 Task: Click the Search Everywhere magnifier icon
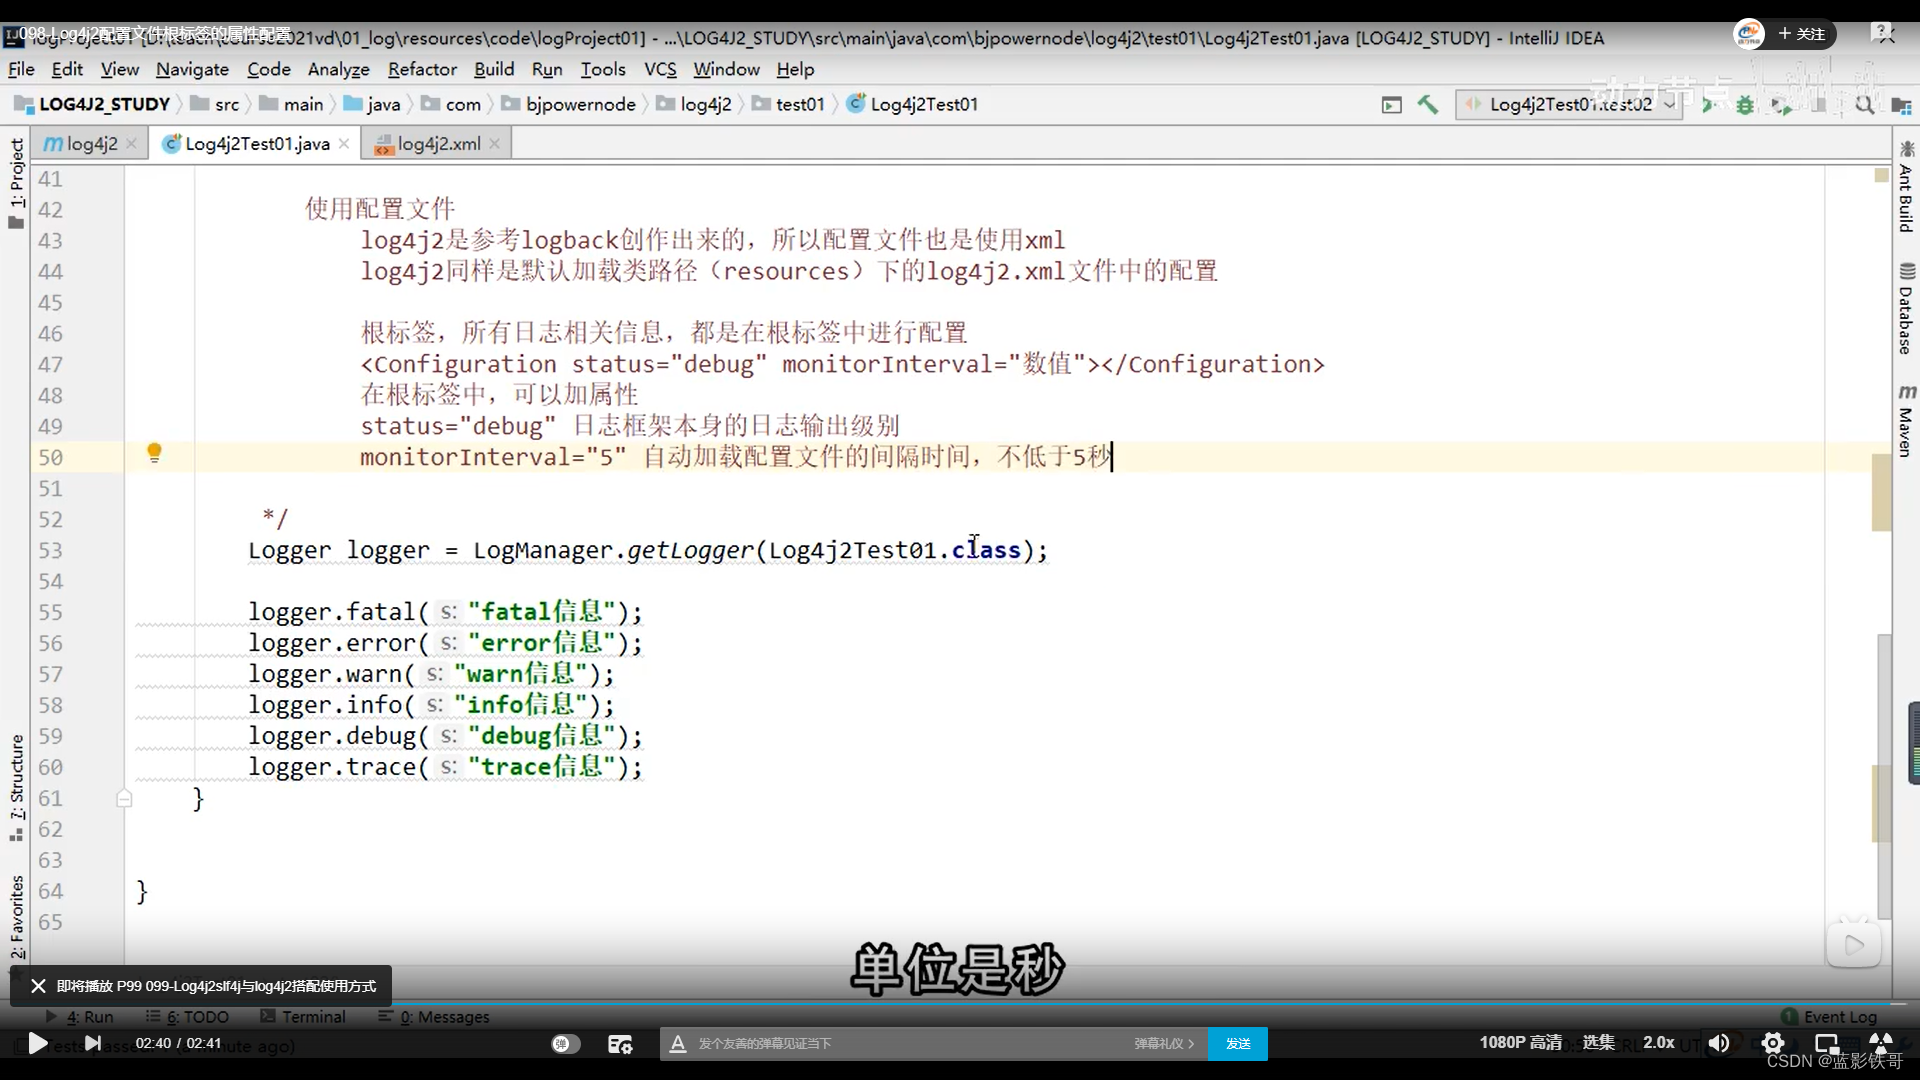[1865, 104]
